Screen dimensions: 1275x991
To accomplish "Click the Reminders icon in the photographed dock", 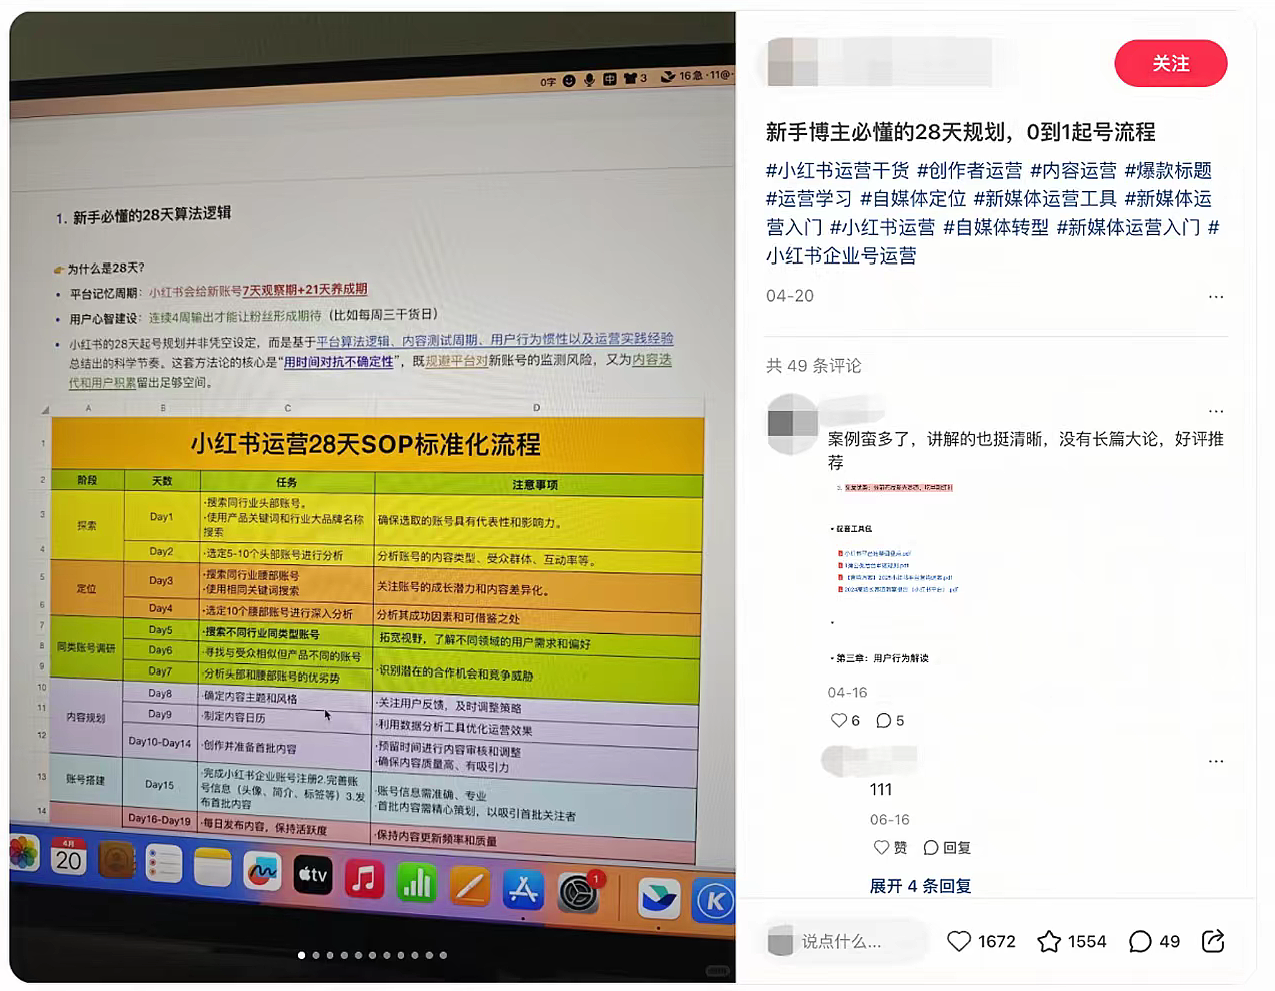I will 164,864.
